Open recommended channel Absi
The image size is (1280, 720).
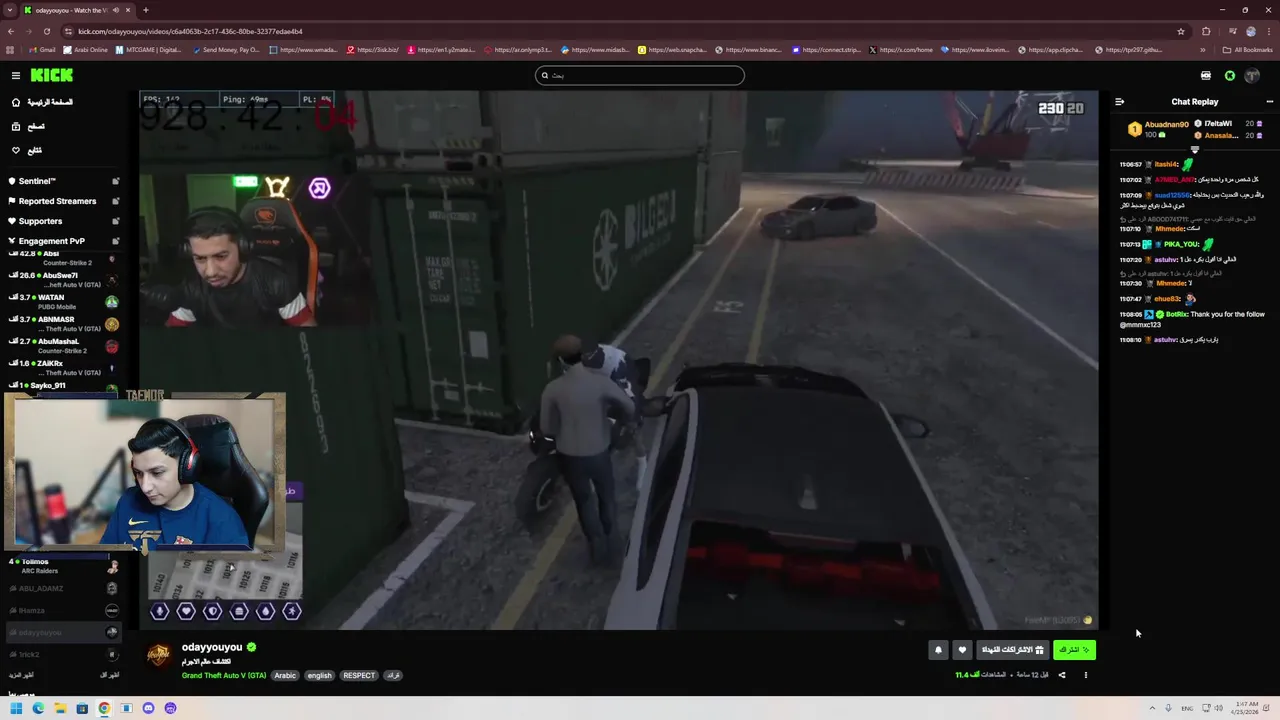click(x=63, y=258)
